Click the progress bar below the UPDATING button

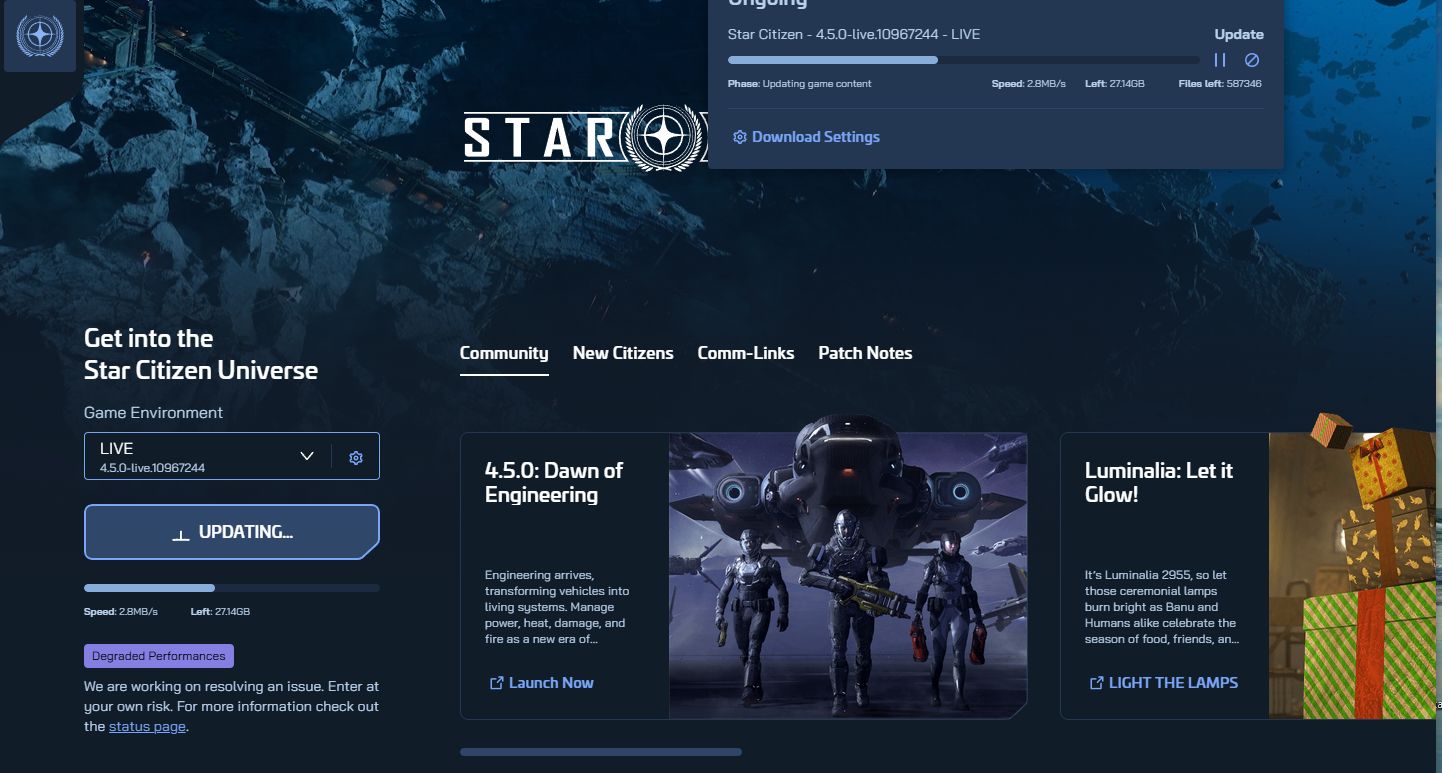tap(232, 588)
